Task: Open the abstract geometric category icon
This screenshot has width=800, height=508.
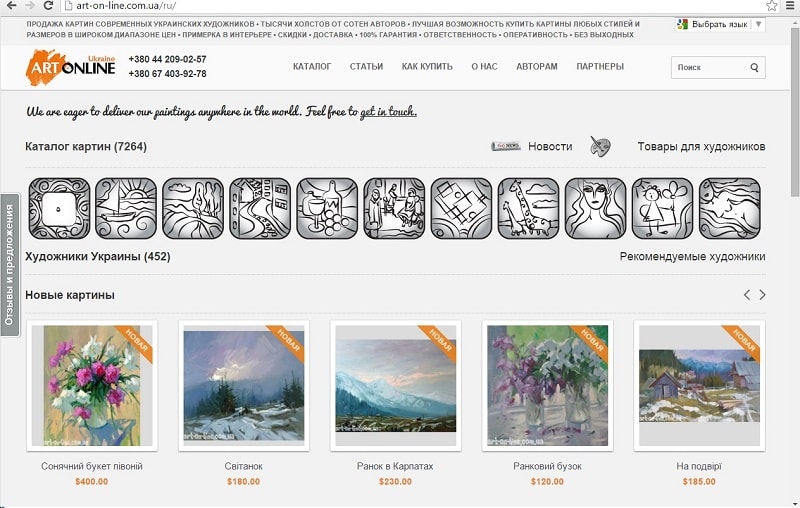Action: click(x=461, y=208)
